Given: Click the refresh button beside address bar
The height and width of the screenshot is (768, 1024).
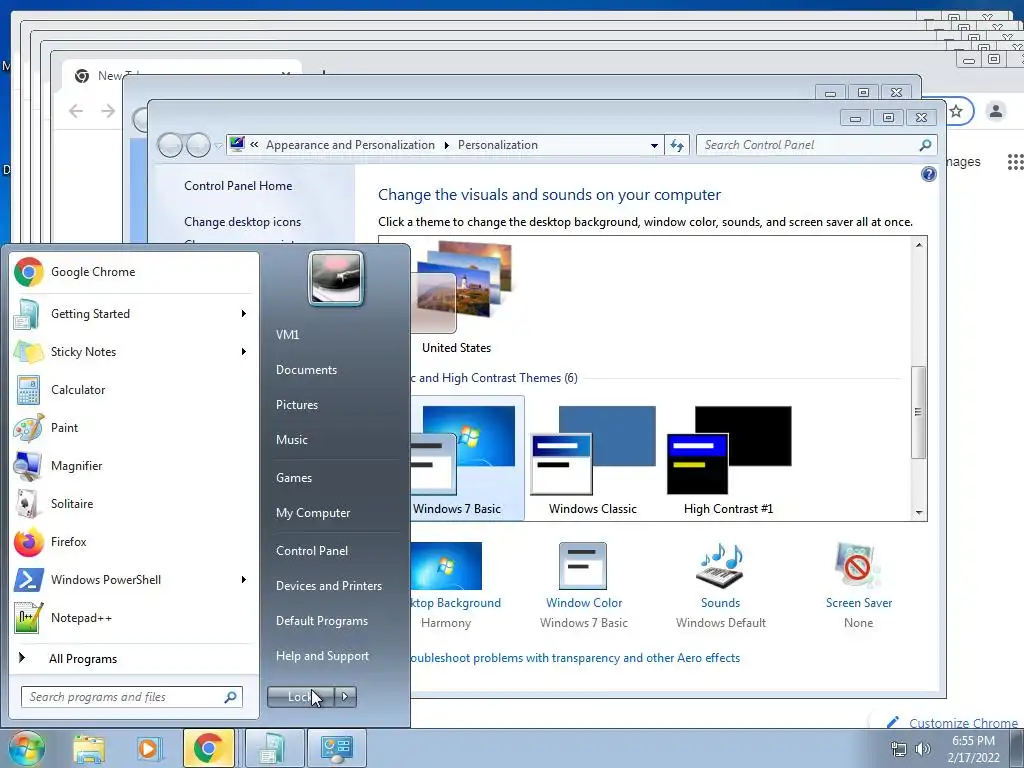Looking at the screenshot, I should [677, 145].
